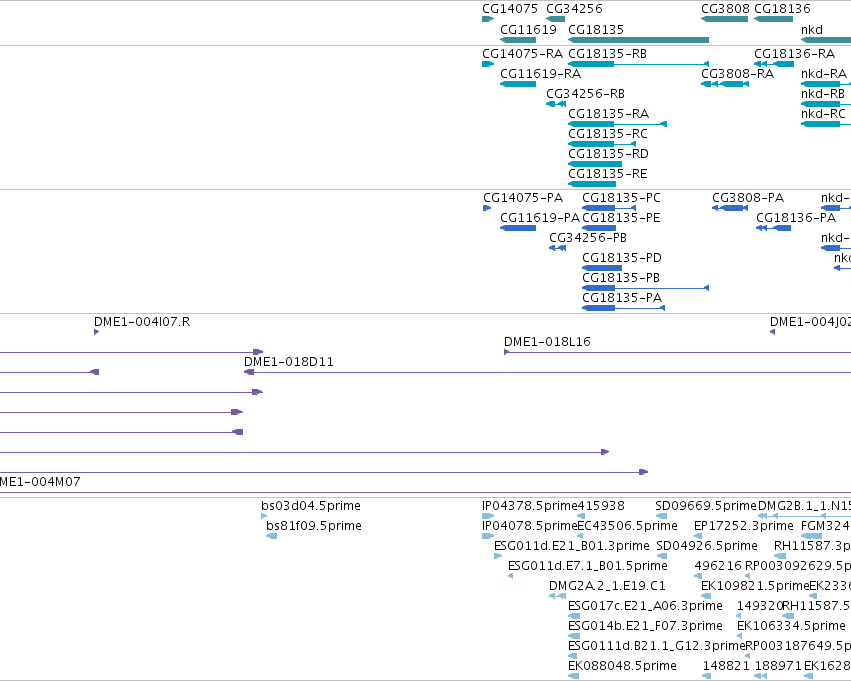Open the CG14075-RA transcript
Screen dimensions: 851x681
[522, 54]
